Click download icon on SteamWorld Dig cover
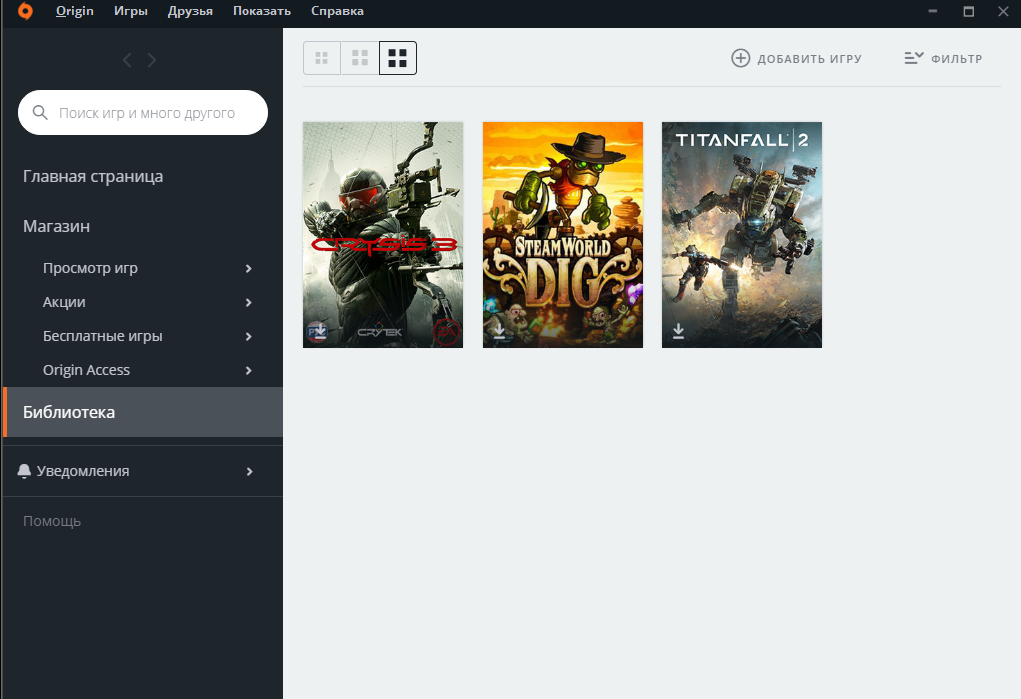This screenshot has height=699, width=1021. point(499,331)
